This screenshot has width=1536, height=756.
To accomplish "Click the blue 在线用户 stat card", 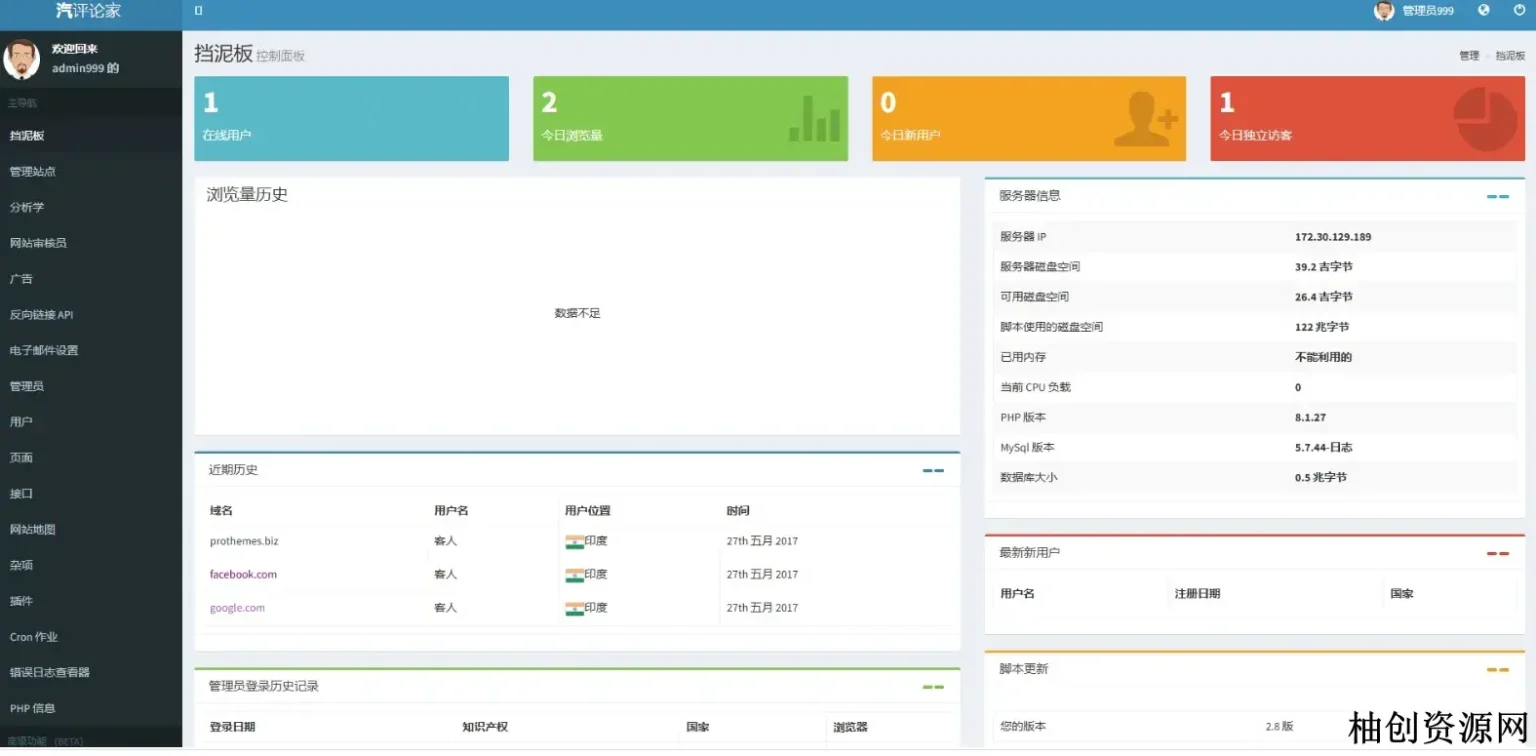I will tap(351, 118).
